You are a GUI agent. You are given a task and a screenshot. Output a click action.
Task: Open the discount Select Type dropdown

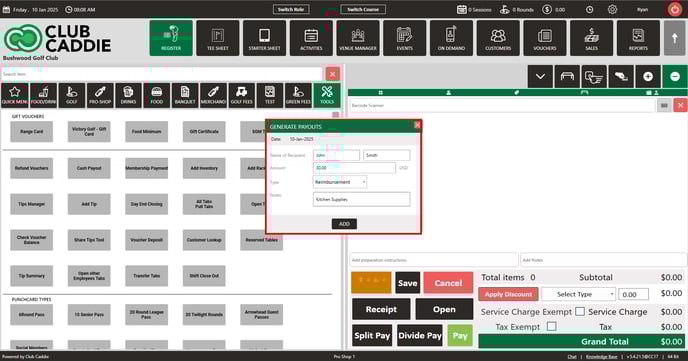[x=578, y=294]
